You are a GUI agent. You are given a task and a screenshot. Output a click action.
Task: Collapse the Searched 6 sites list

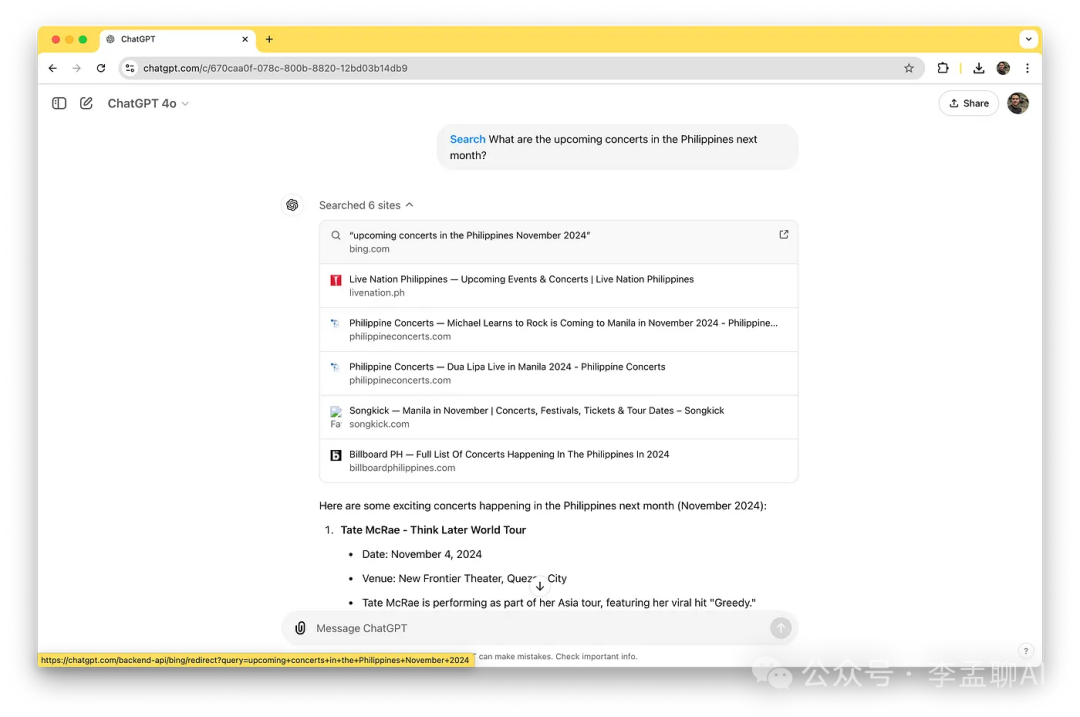point(366,205)
